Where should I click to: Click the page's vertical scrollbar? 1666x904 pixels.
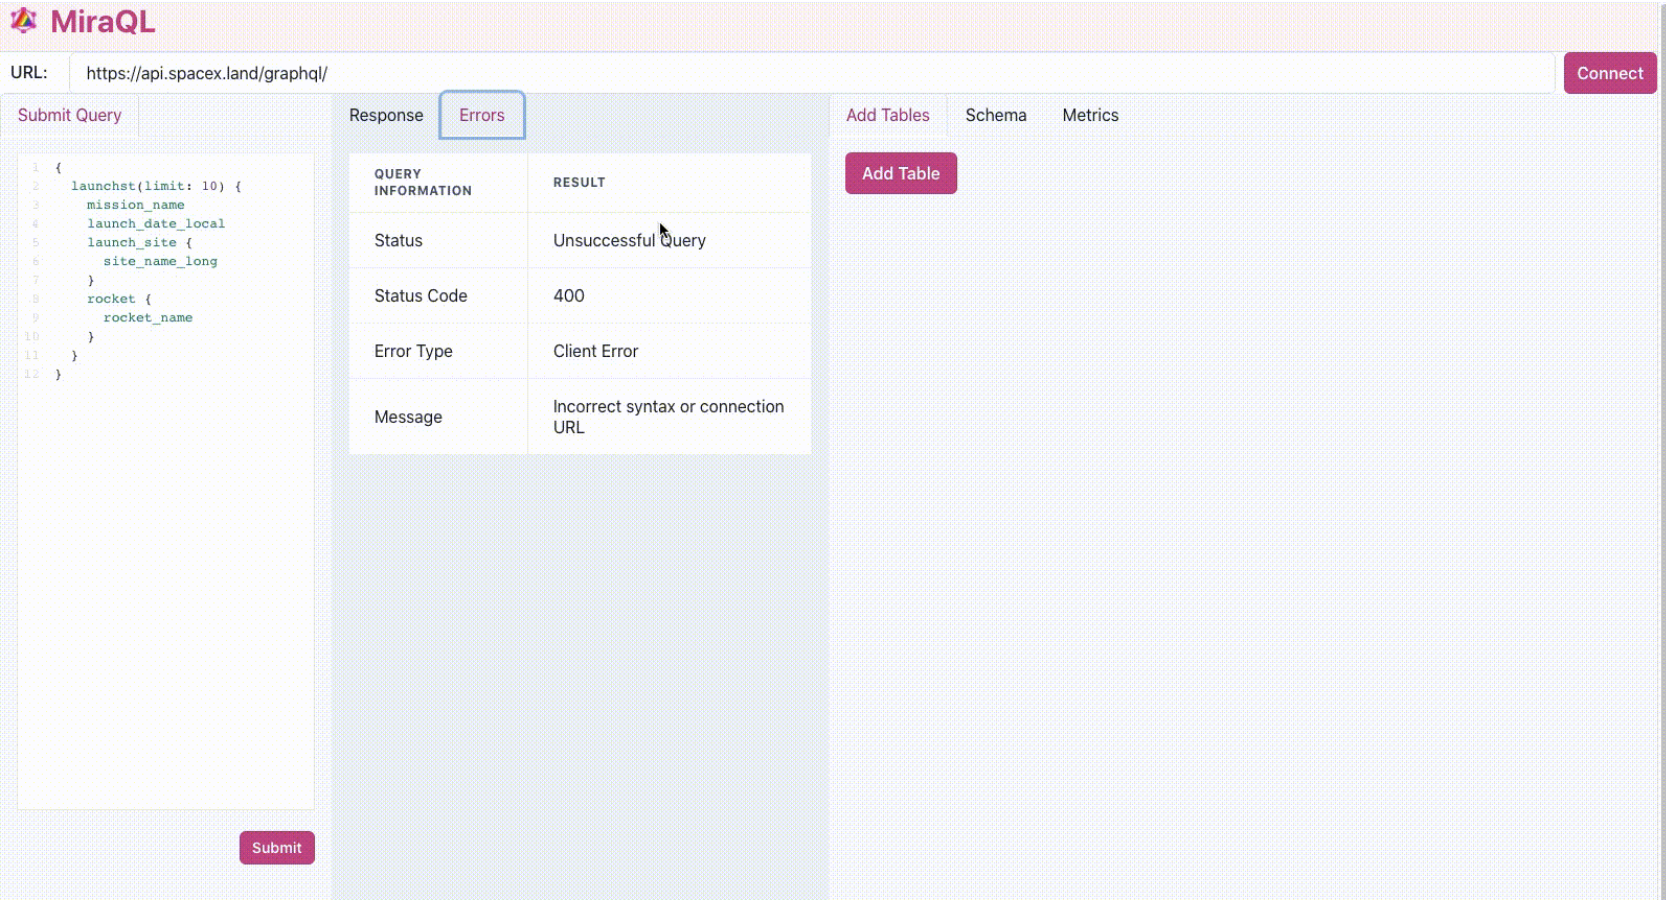(1661, 452)
